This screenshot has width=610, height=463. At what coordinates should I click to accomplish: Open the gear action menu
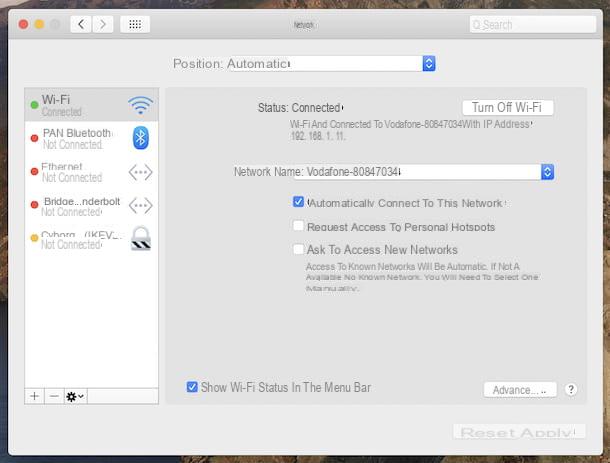(x=75, y=396)
